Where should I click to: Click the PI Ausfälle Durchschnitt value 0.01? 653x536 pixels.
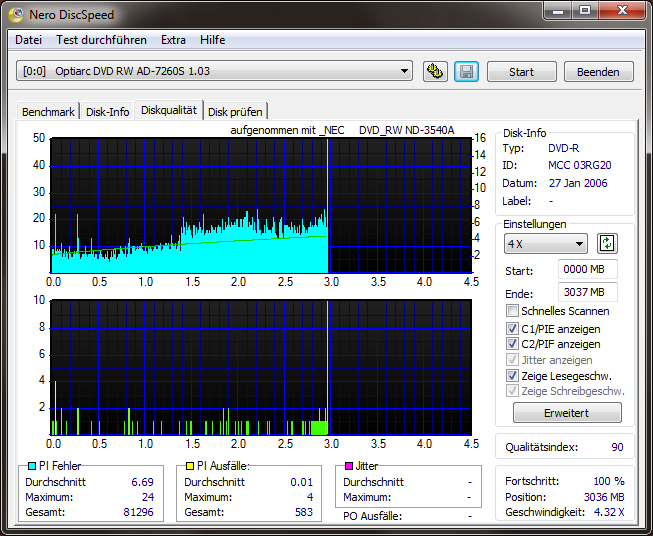pyautogui.click(x=302, y=482)
